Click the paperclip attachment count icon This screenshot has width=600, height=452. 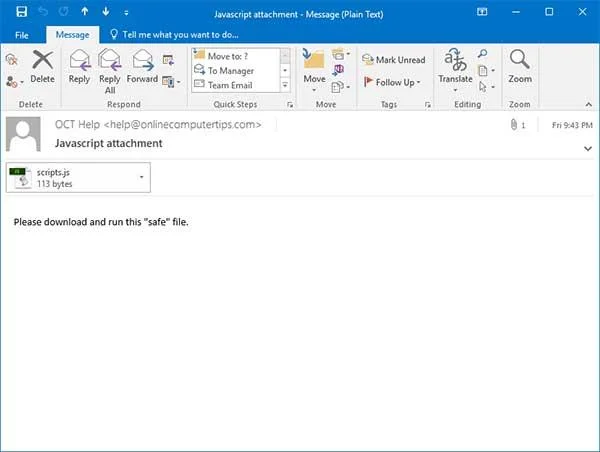point(517,125)
